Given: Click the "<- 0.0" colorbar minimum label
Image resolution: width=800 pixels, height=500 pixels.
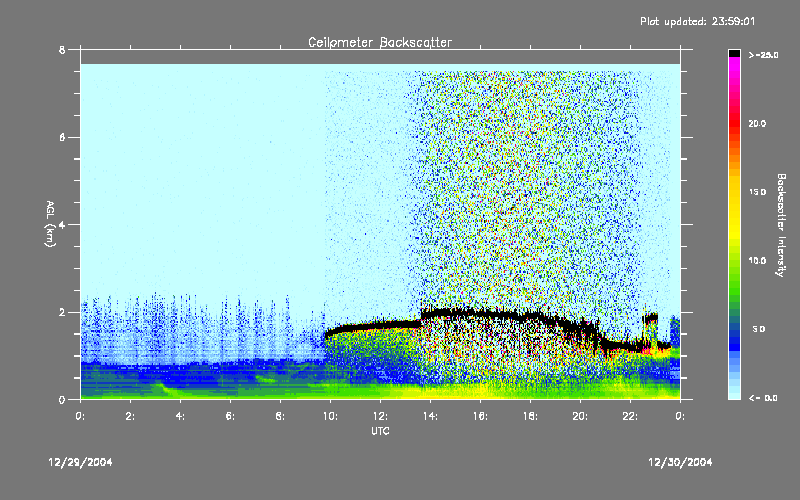Looking at the screenshot, I should coord(763,398).
